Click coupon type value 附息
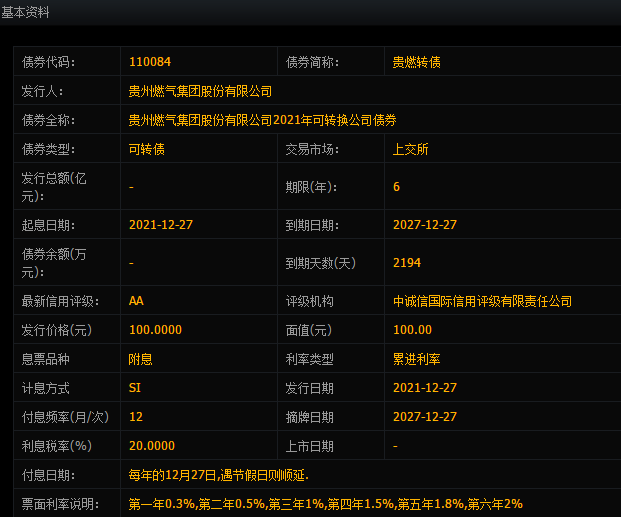 [x=141, y=359]
